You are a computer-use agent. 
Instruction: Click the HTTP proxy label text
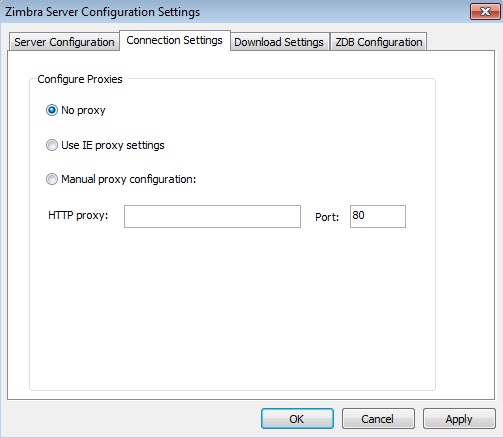point(78,216)
